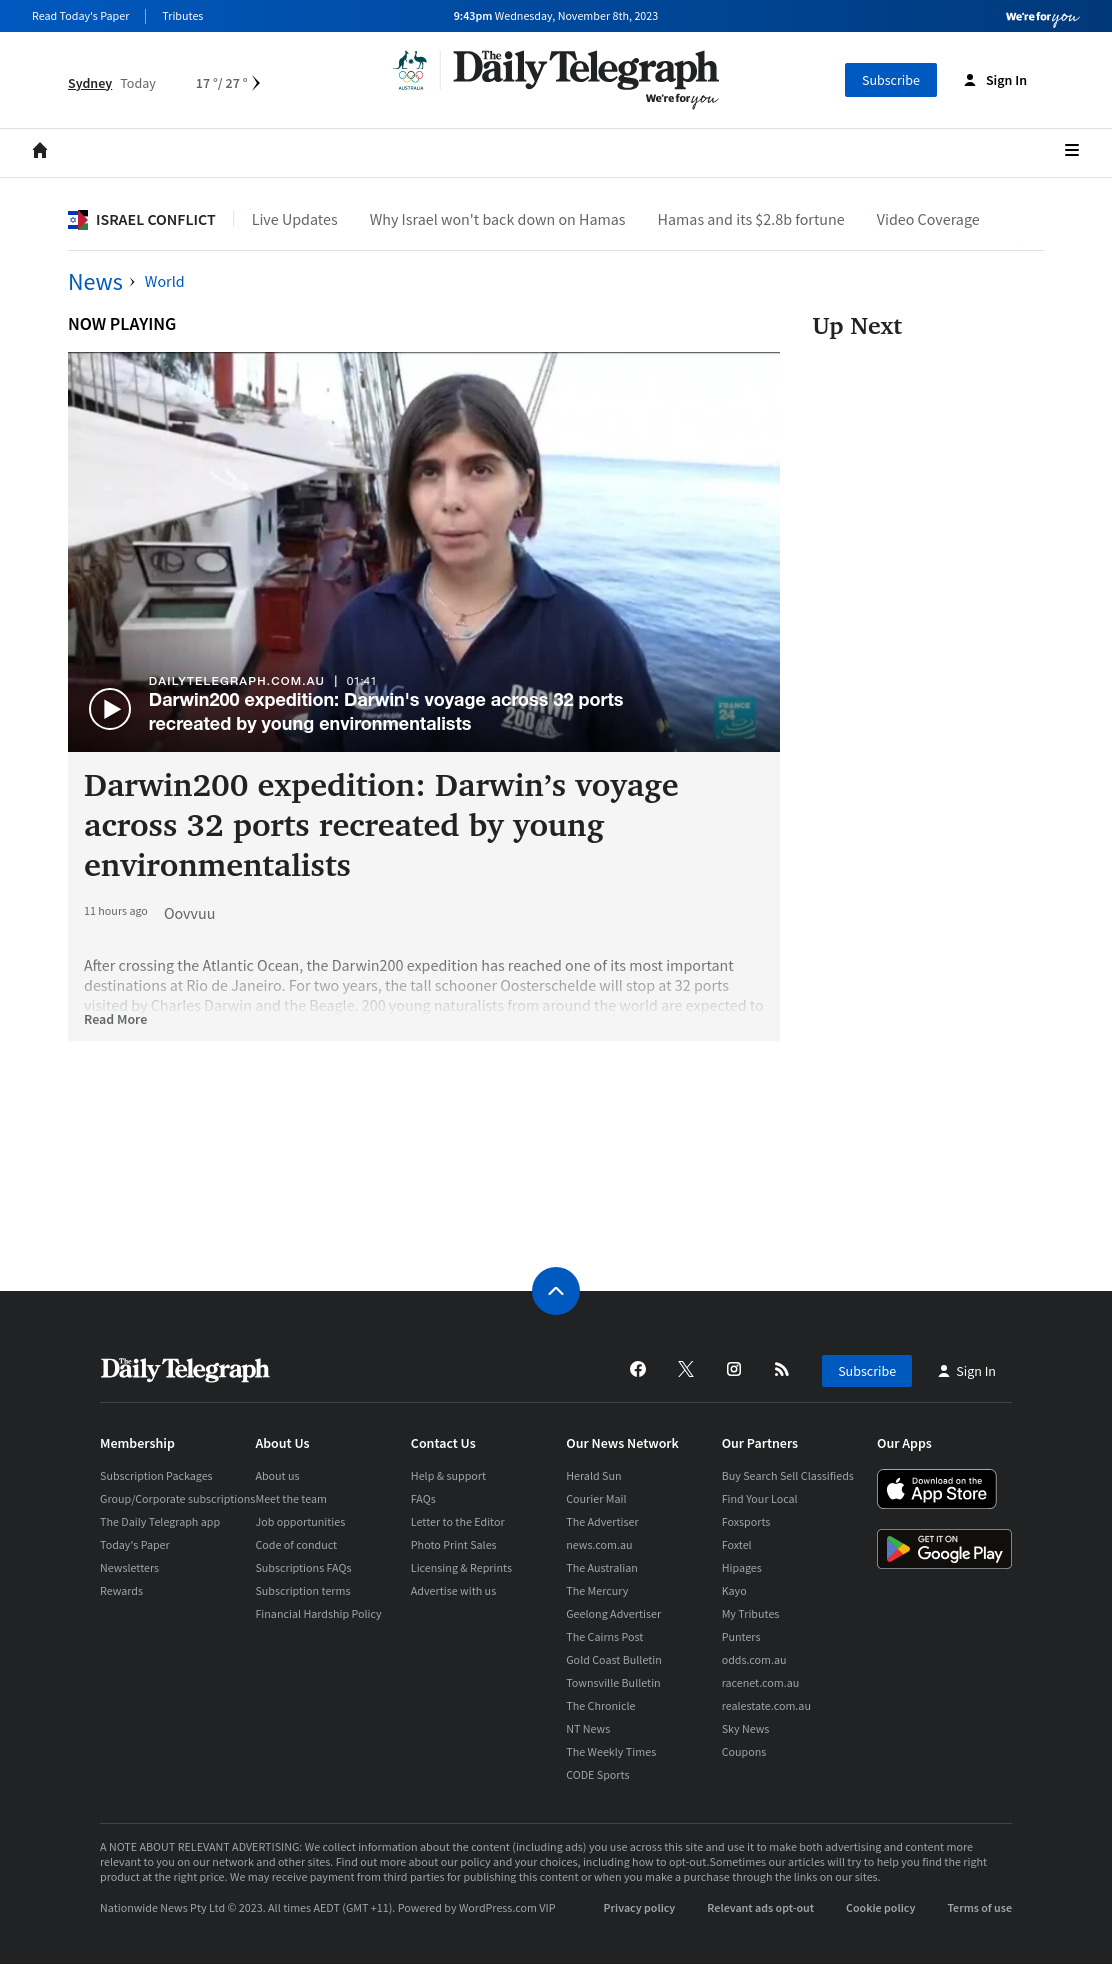Viewport: 1112px width, 1982px height.
Task: Open Rewards footer link
Action: pos(122,1591)
